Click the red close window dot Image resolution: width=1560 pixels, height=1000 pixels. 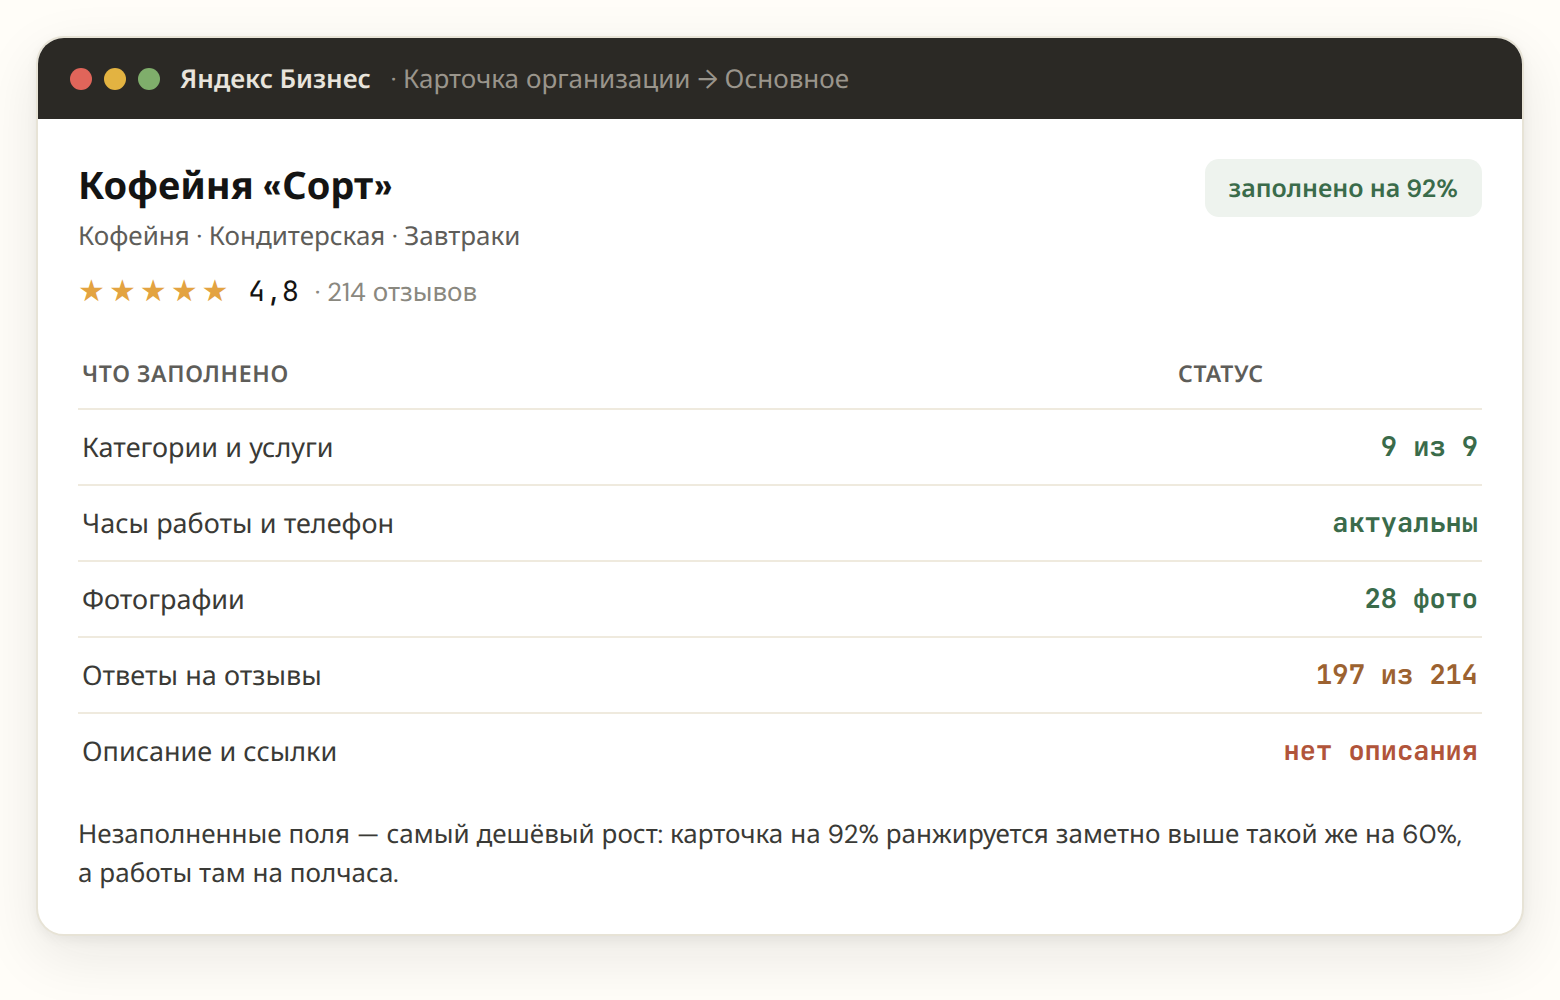point(81,79)
